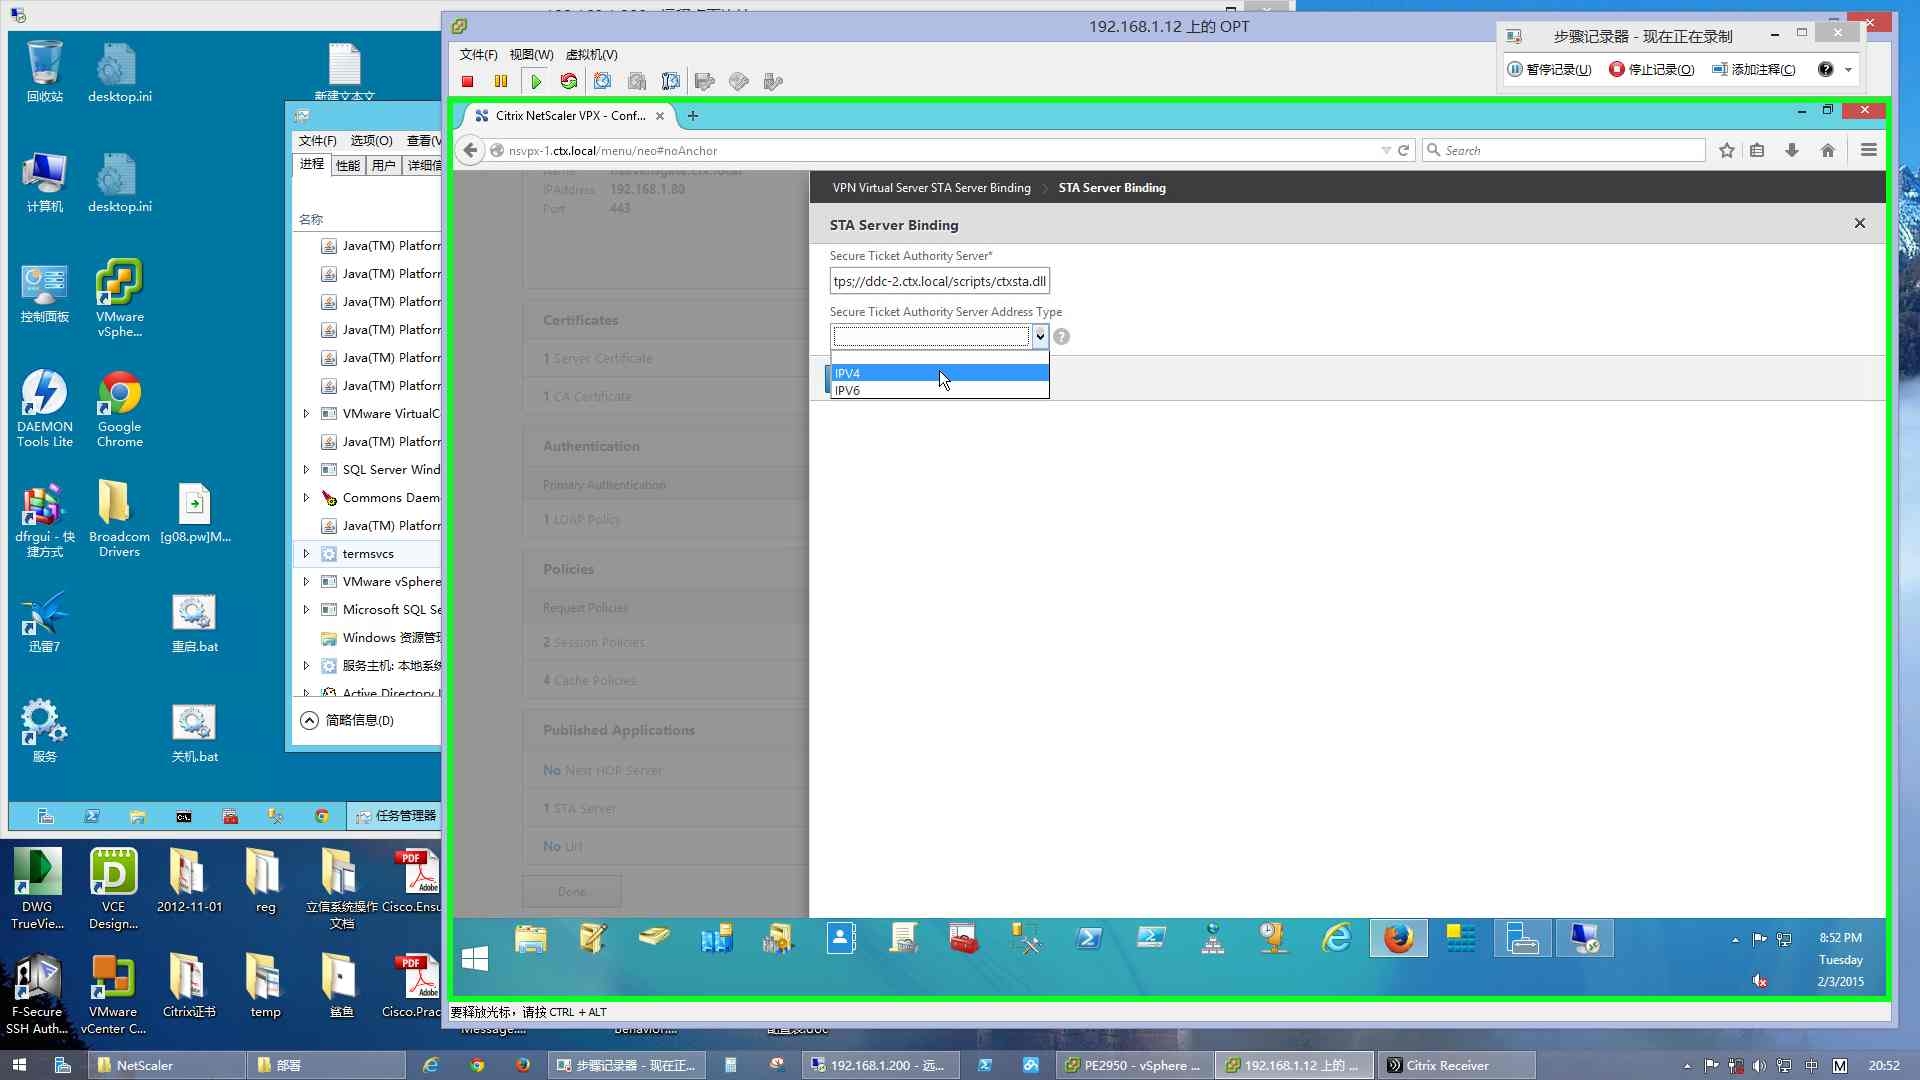Select the Citrix NetScaler VPX browser tab

click(570, 116)
